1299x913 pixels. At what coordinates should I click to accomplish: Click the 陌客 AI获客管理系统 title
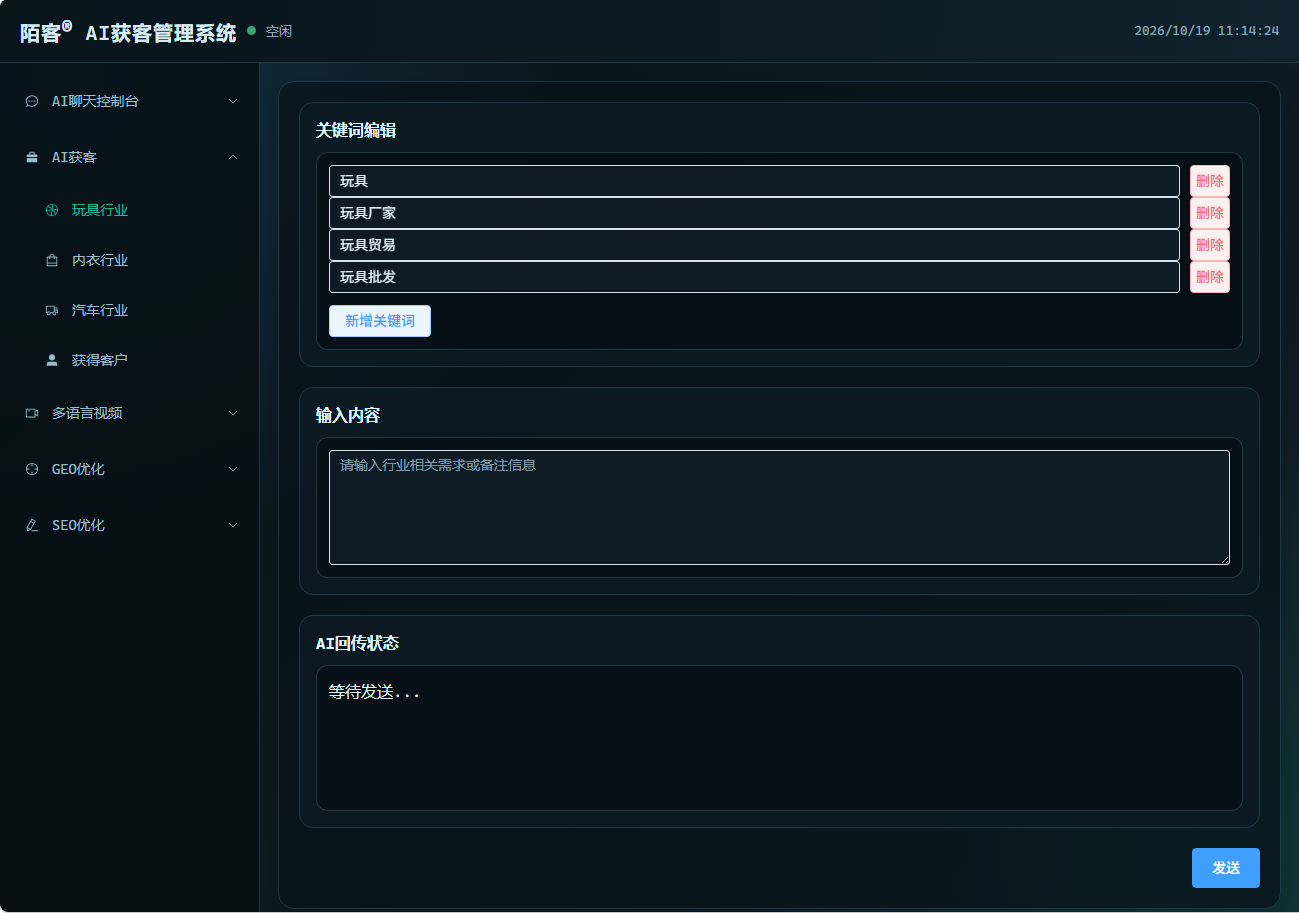tap(128, 31)
